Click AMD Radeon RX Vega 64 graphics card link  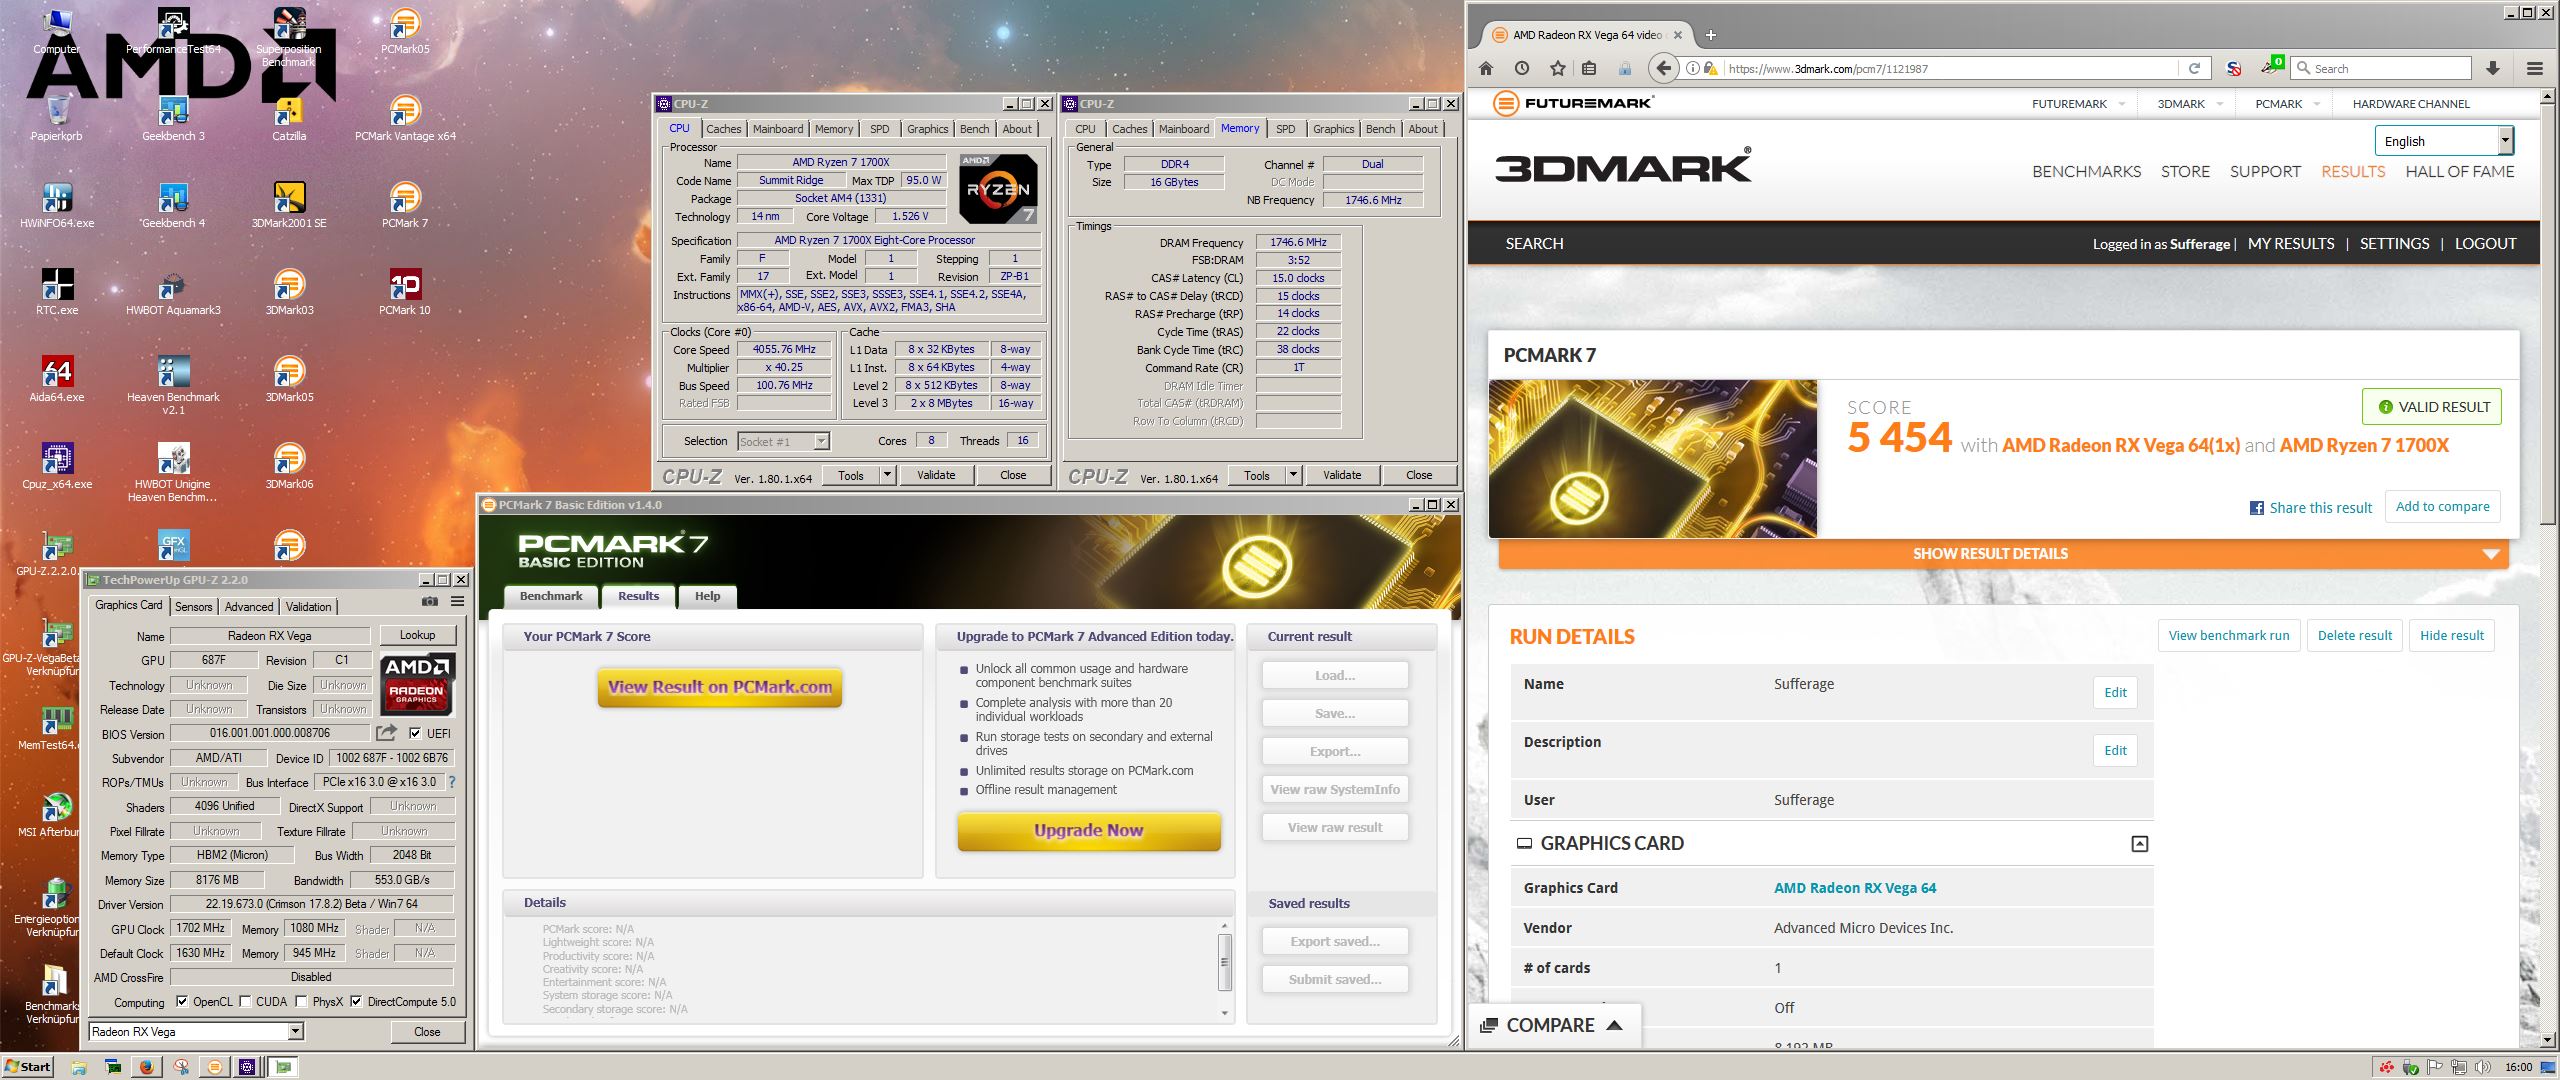point(1855,888)
